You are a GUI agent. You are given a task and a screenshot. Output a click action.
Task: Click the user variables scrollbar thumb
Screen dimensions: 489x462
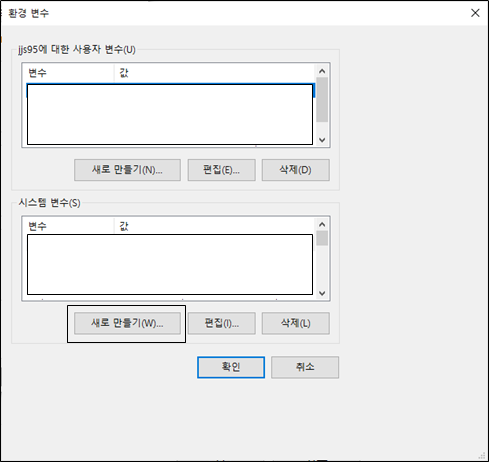322,100
